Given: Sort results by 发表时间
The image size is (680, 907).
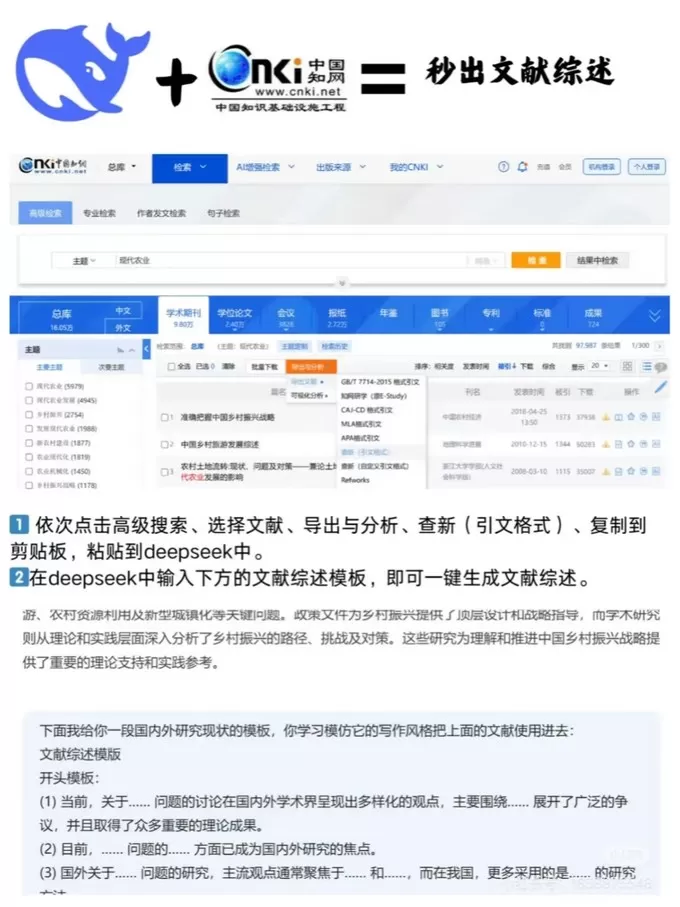Looking at the screenshot, I should pos(477,366).
